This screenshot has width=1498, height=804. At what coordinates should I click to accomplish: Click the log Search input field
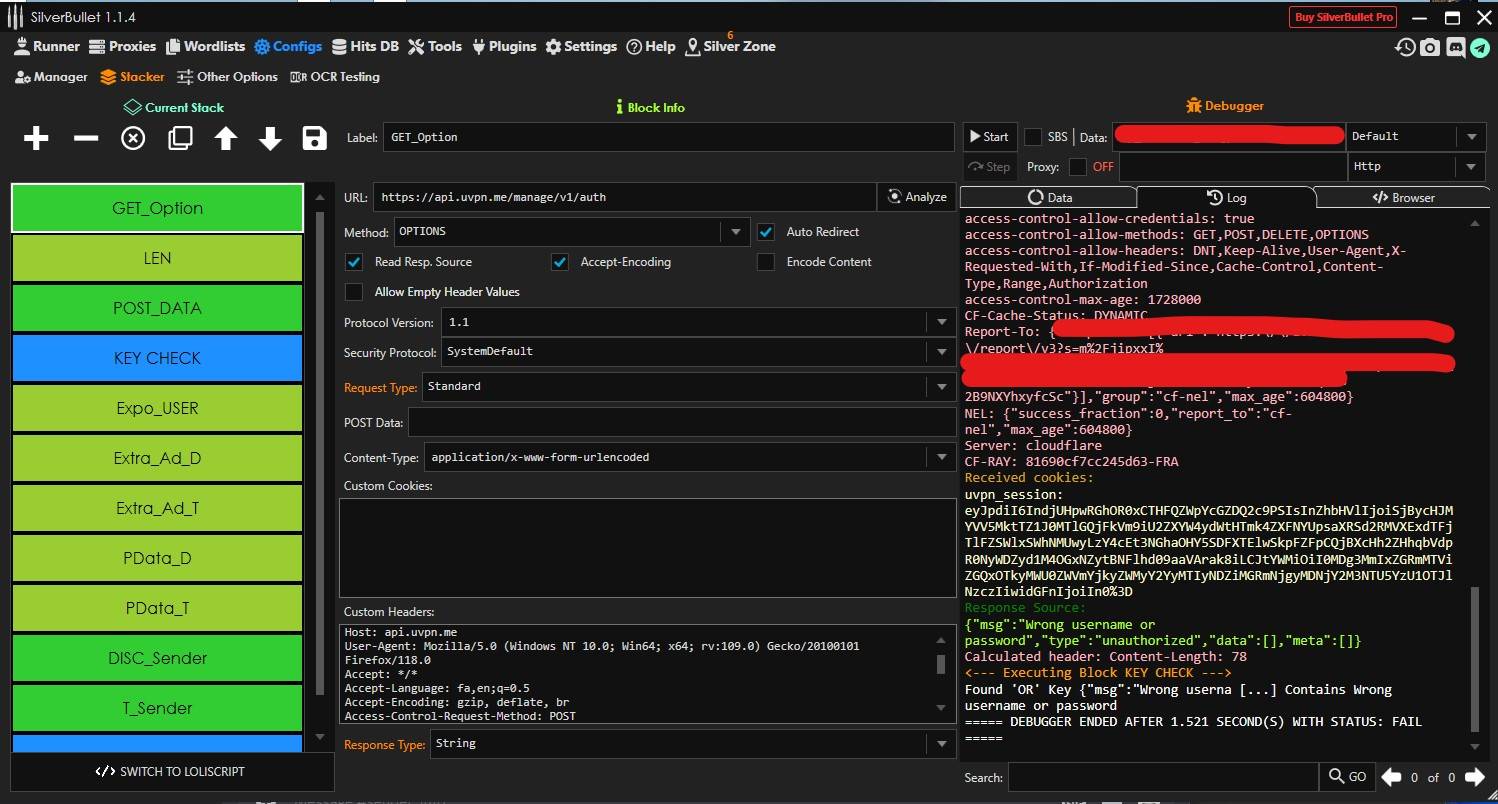1163,777
